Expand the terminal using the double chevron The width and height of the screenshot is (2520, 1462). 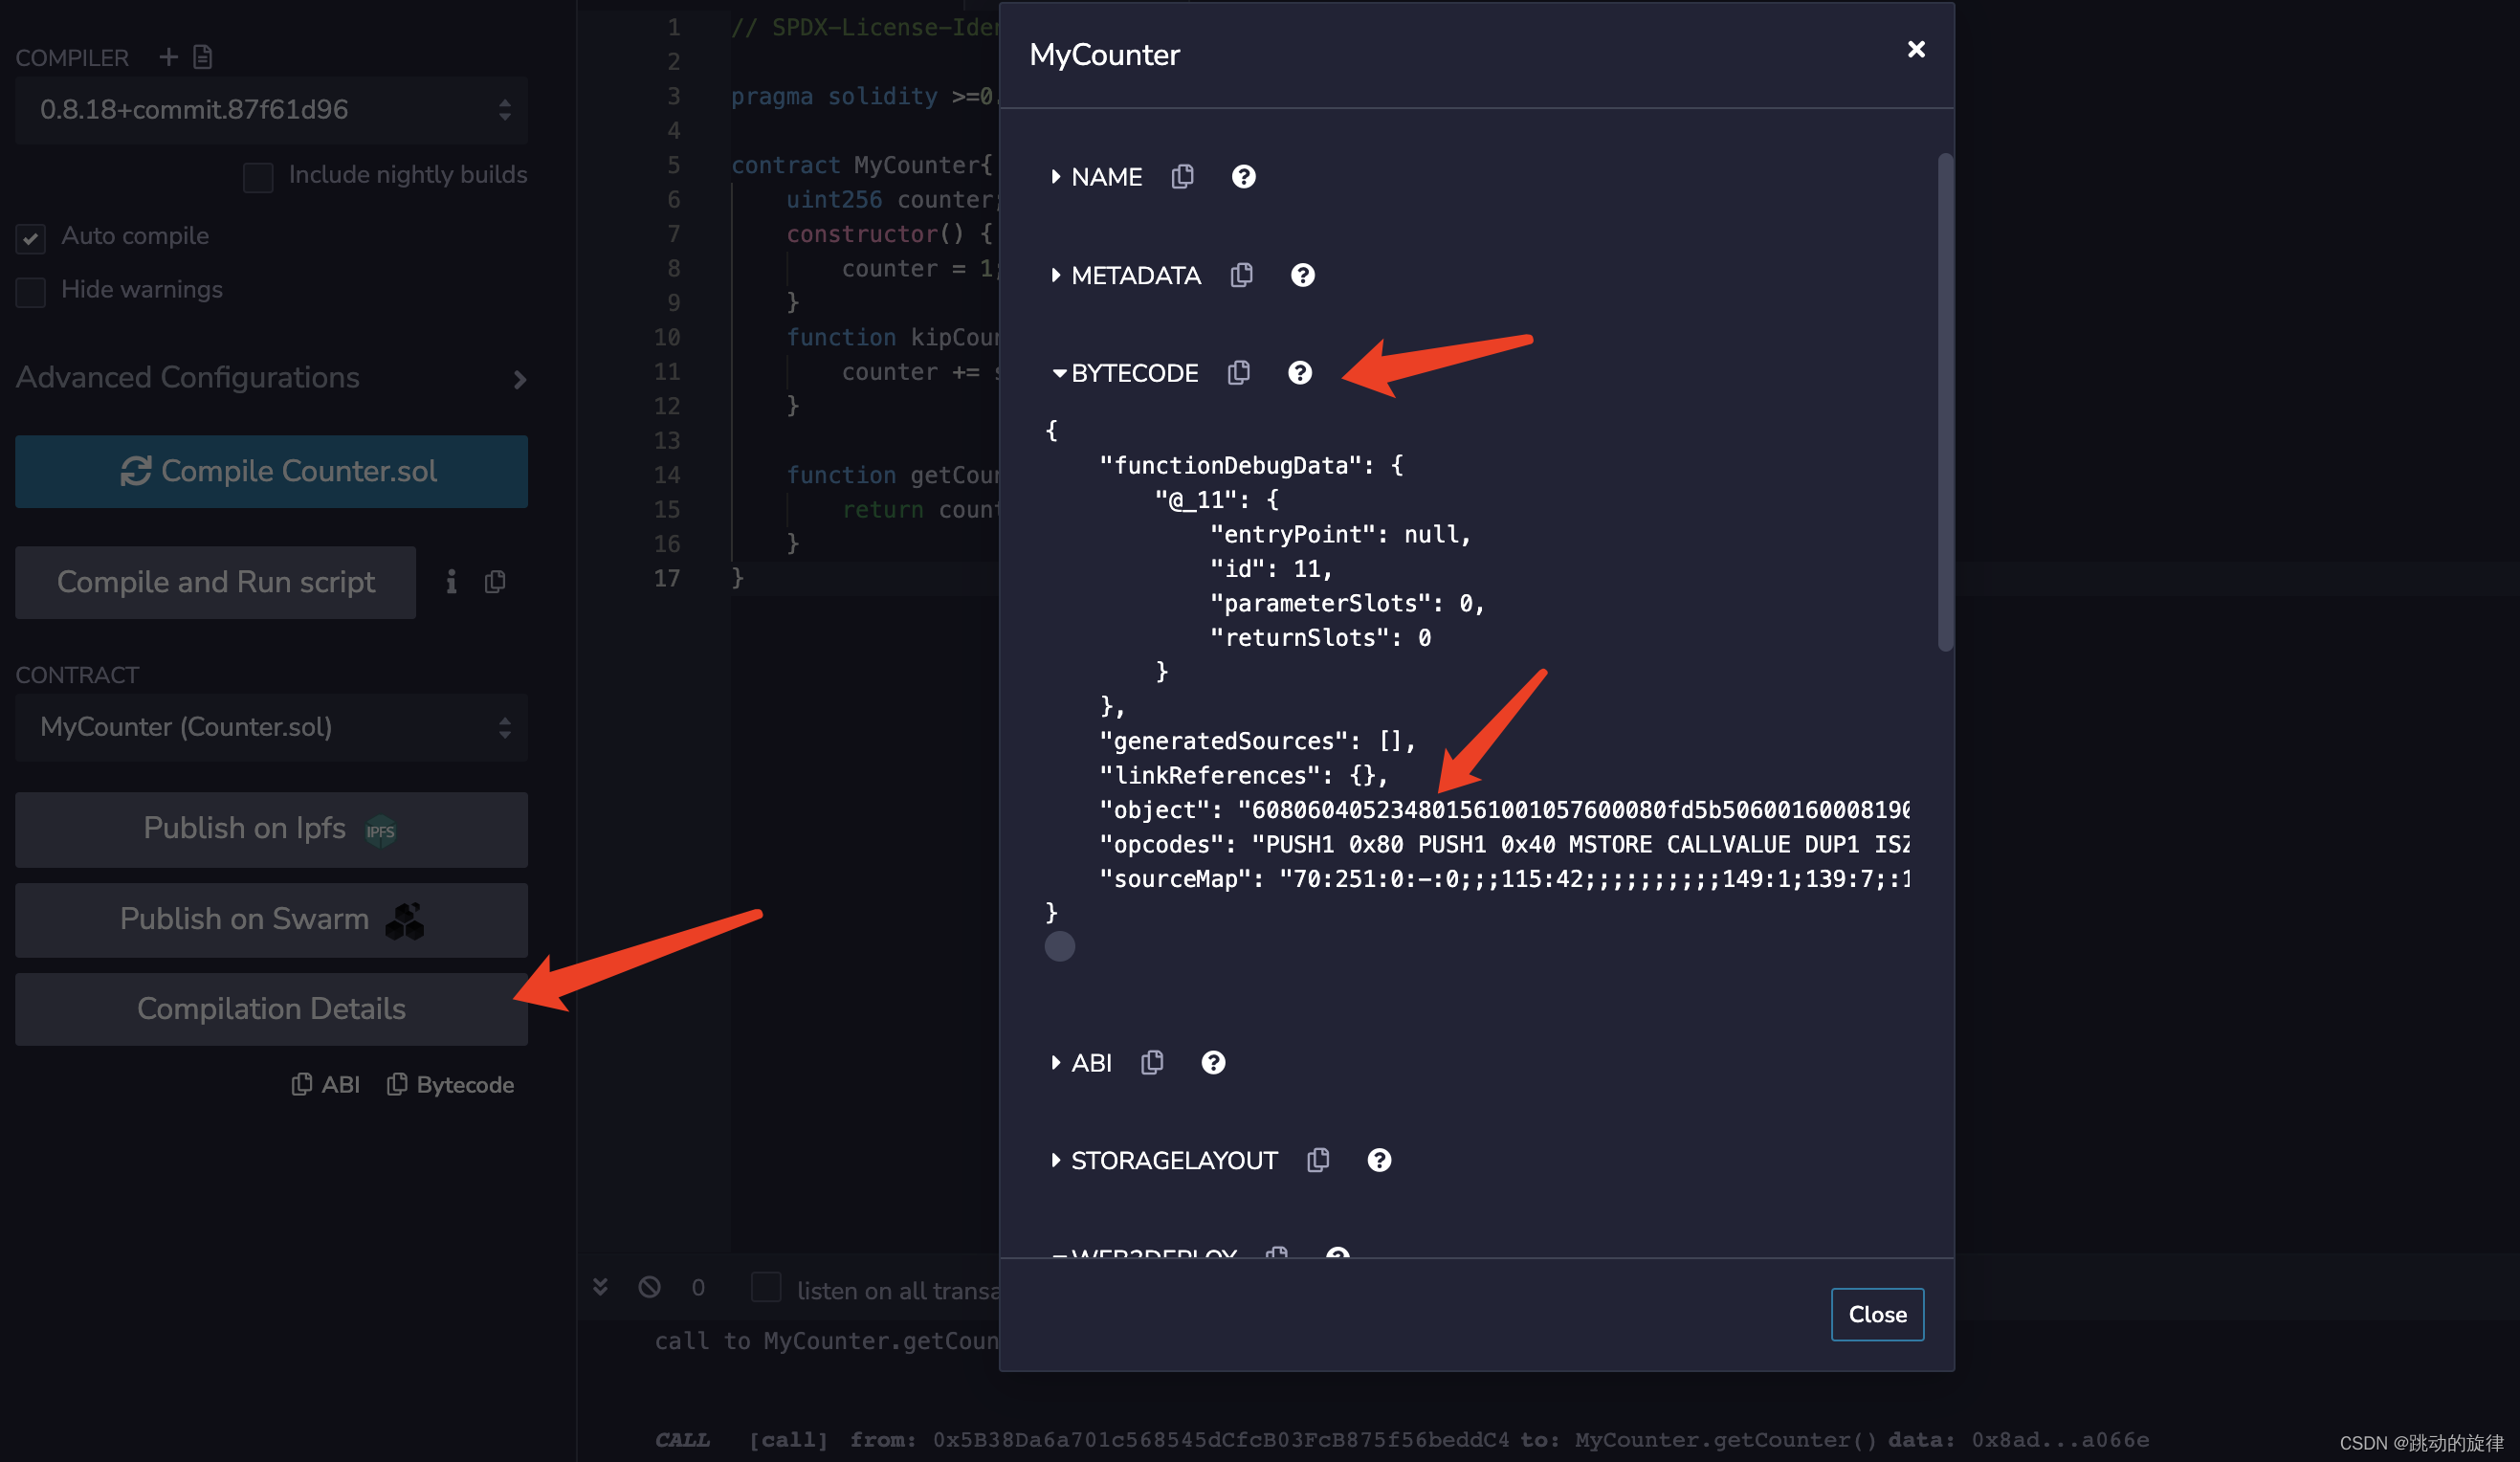(x=600, y=1288)
